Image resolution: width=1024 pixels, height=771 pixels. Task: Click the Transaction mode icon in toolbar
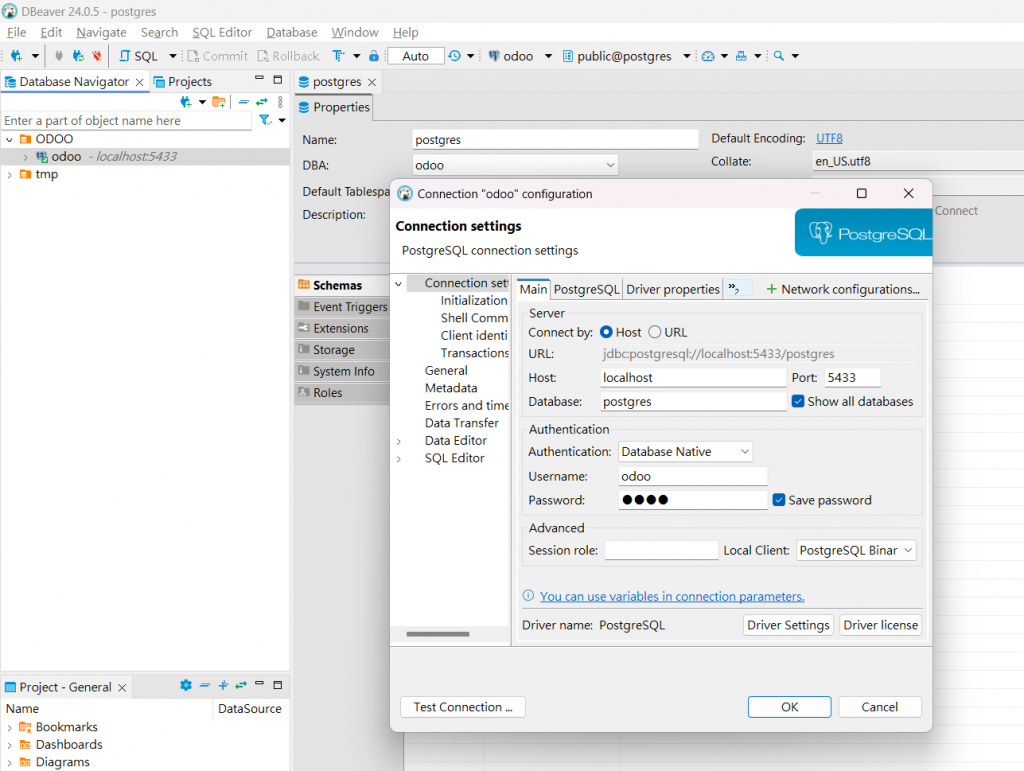pyautogui.click(x=338, y=56)
